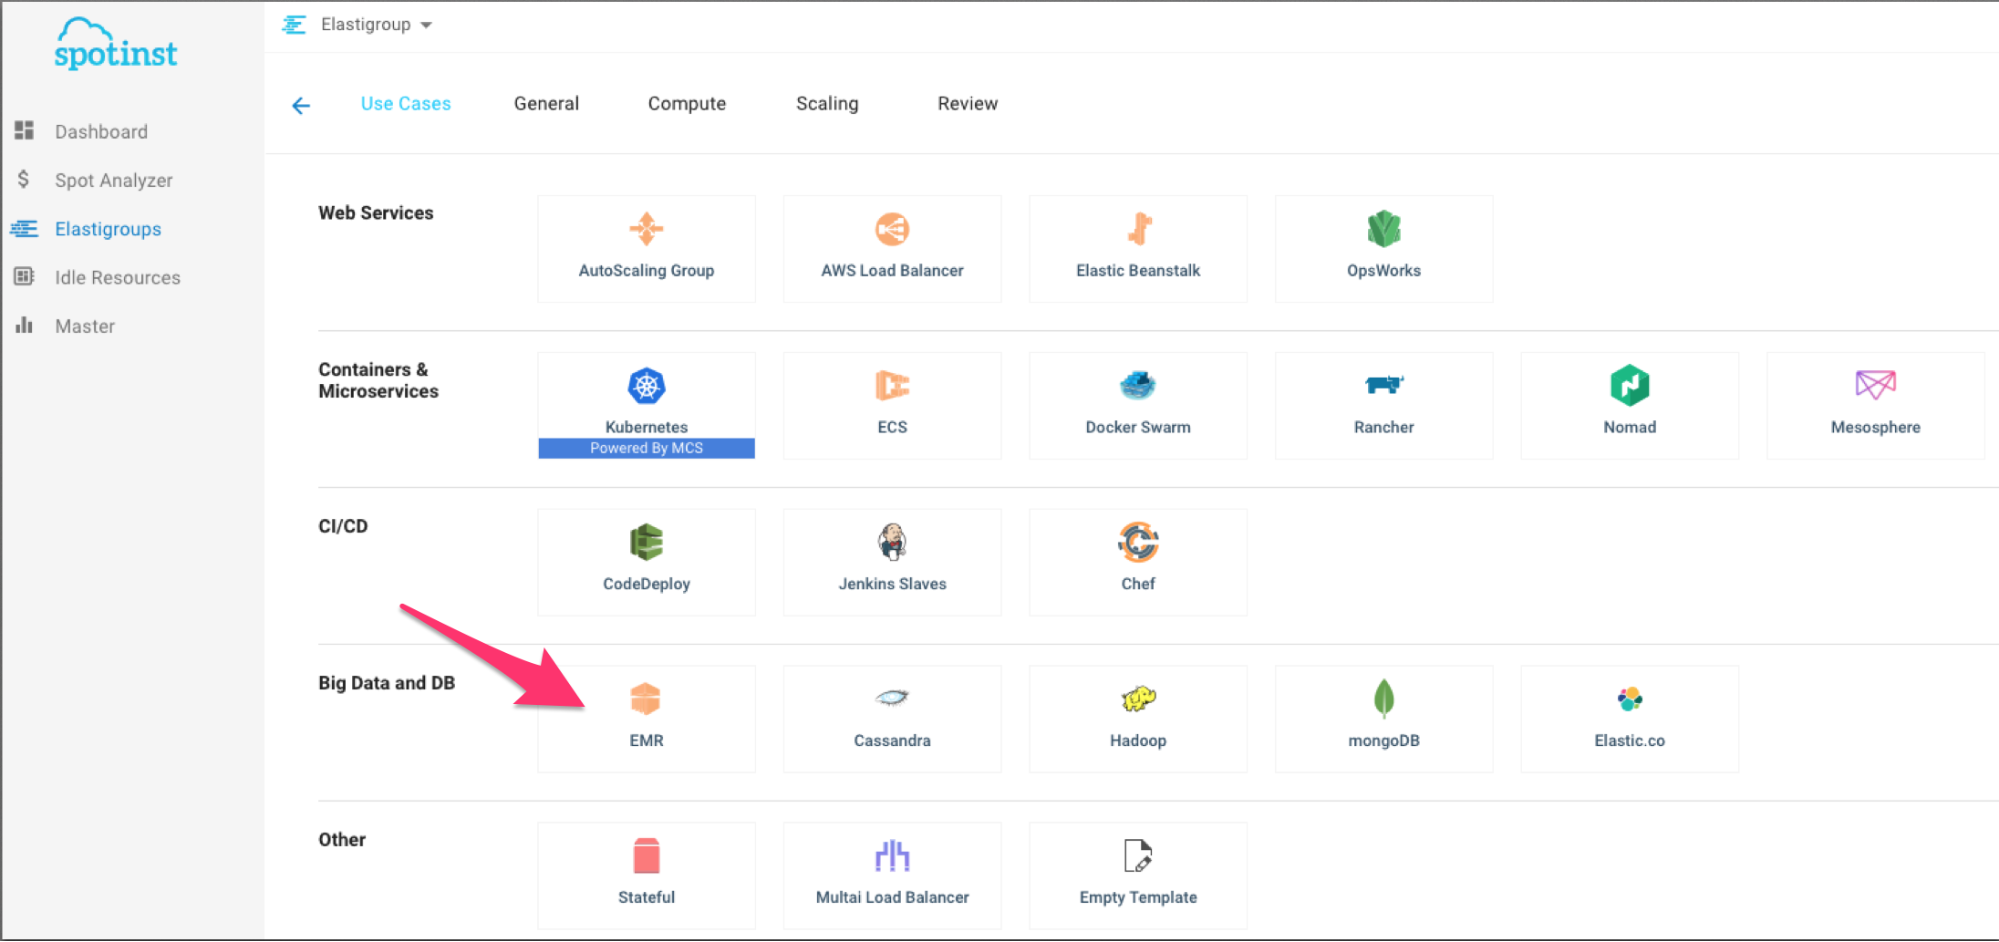Open the Scaling tab
This screenshot has height=942, width=1999.
coord(827,104)
